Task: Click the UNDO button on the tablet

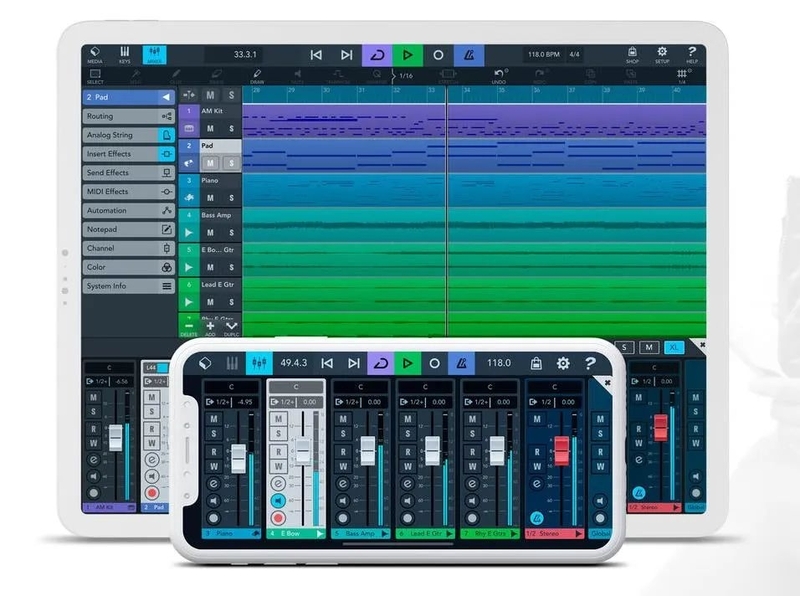Action: click(499, 76)
